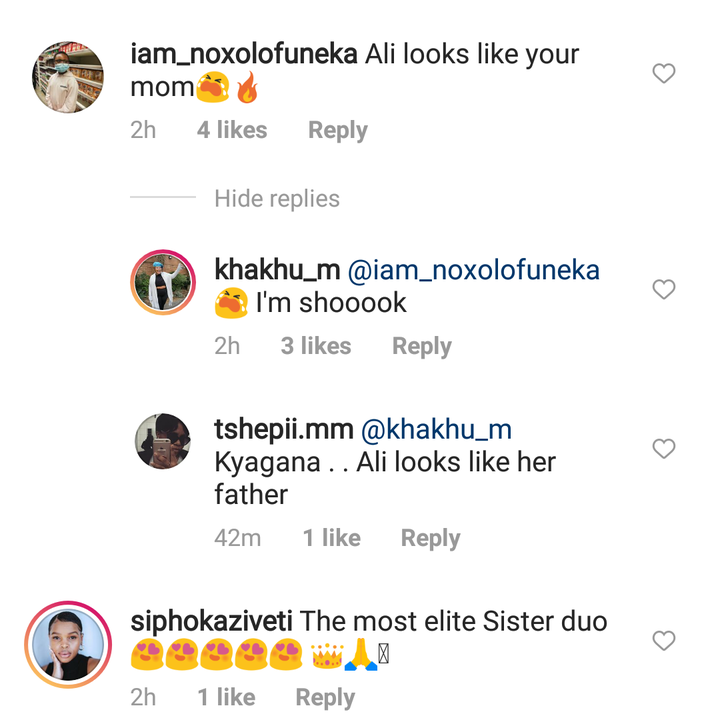
Task: View the 4 likes on the first comment
Action: (232, 130)
